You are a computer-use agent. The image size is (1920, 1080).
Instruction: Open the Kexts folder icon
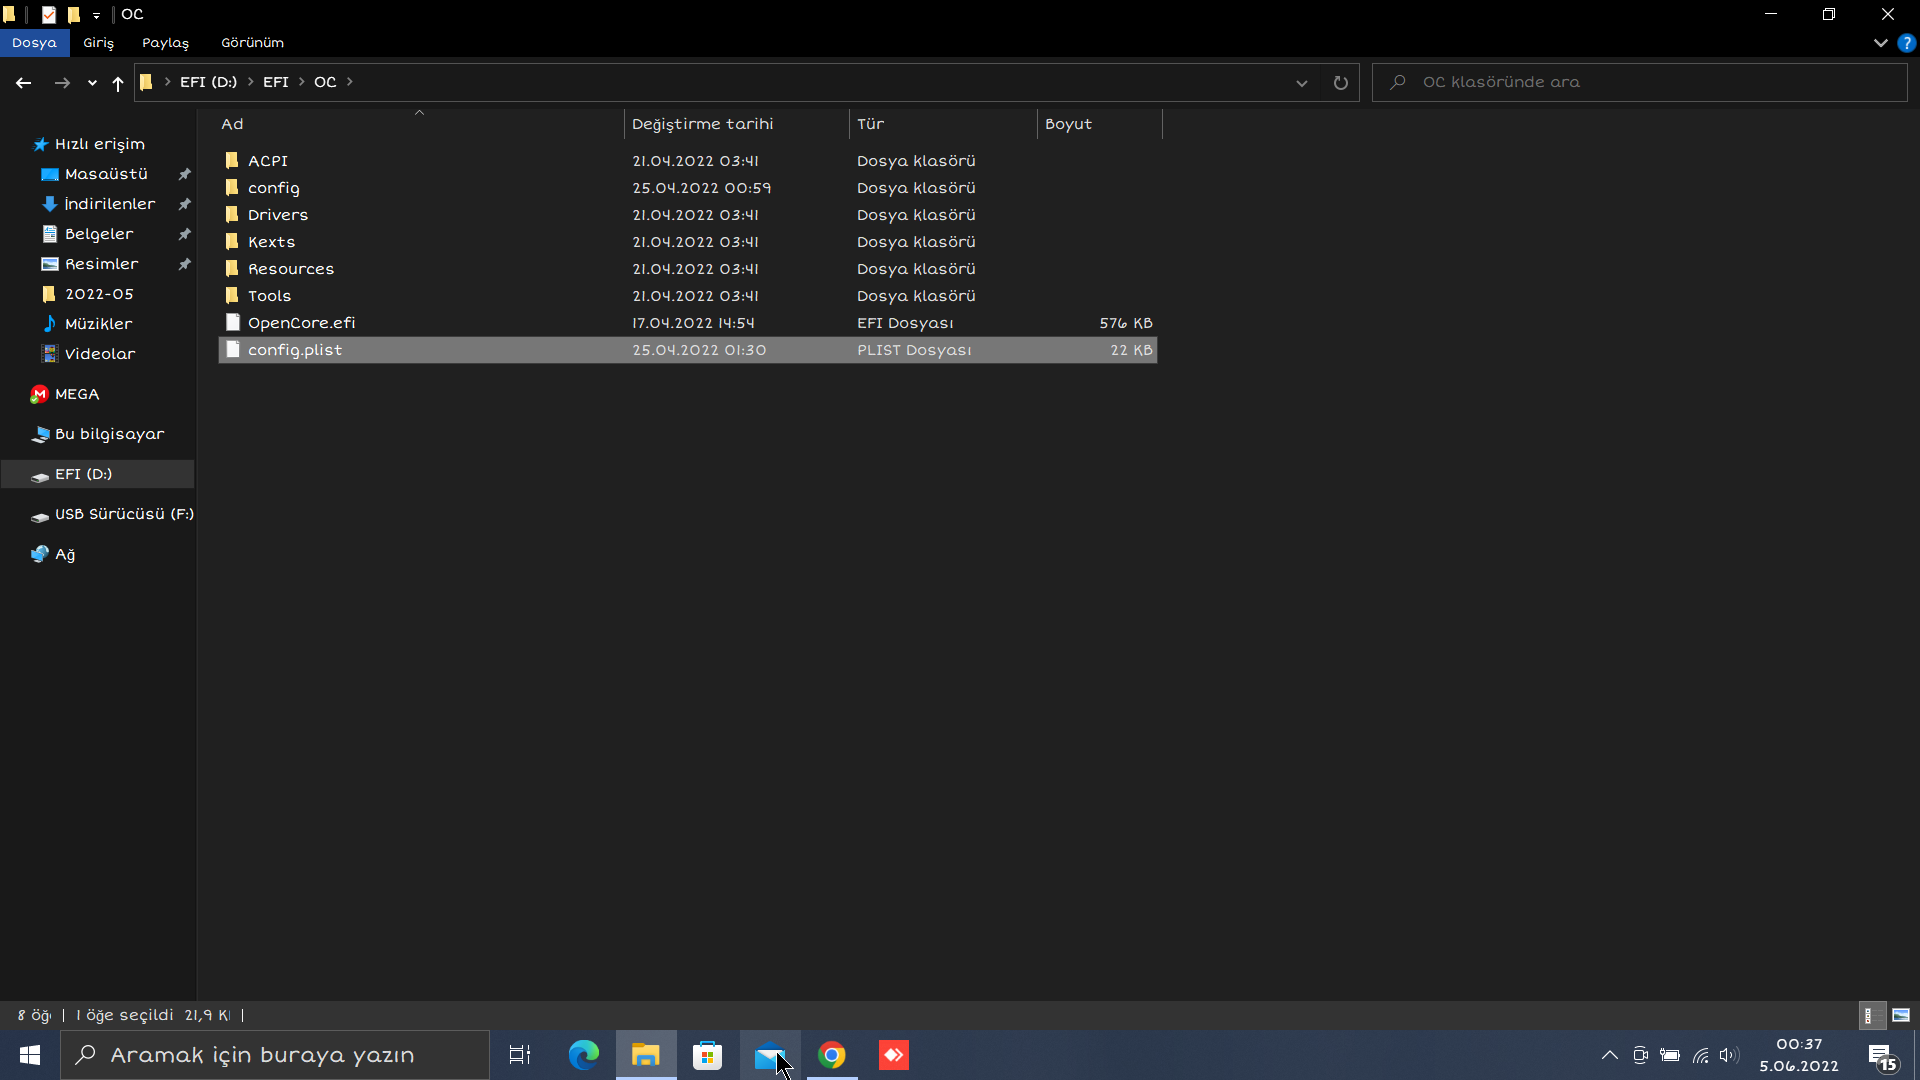click(232, 242)
